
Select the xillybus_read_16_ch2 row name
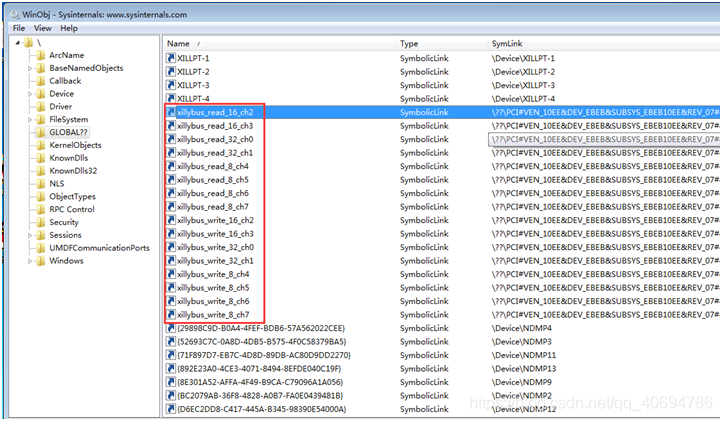point(215,112)
